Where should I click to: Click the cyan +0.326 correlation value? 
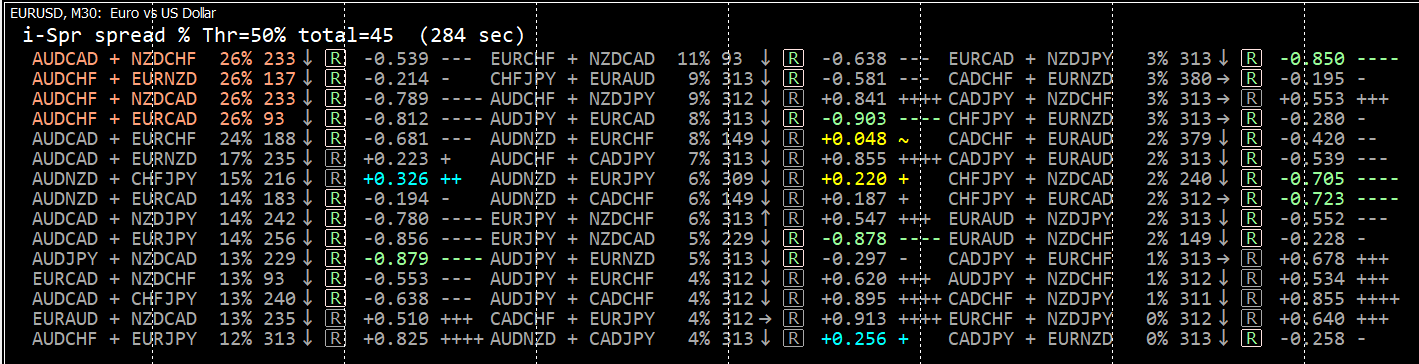tap(389, 179)
